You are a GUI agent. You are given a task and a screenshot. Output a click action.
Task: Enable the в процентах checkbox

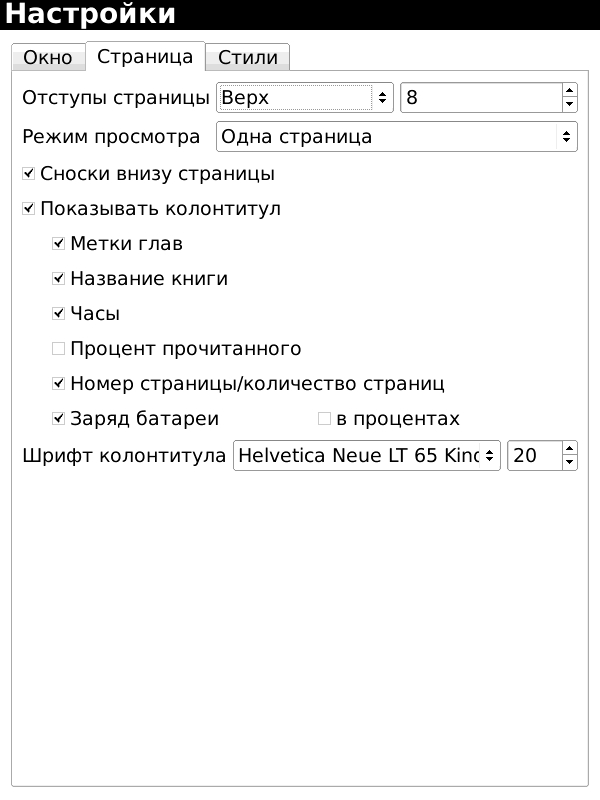pos(324,418)
